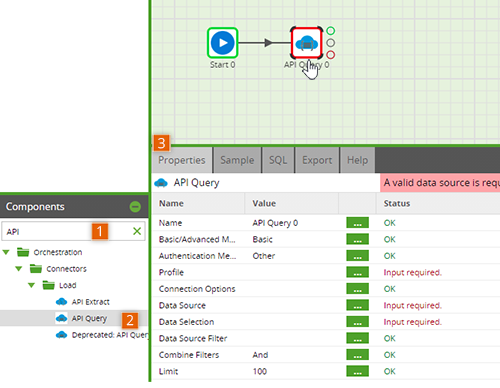
Task: Click the Orchestration folder icon
Action: pos(23,252)
